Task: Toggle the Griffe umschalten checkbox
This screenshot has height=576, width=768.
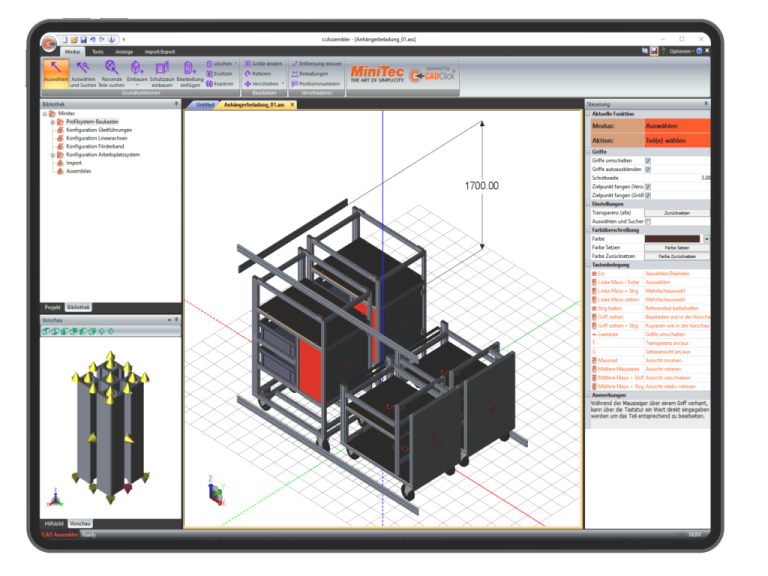Action: pyautogui.click(x=648, y=160)
